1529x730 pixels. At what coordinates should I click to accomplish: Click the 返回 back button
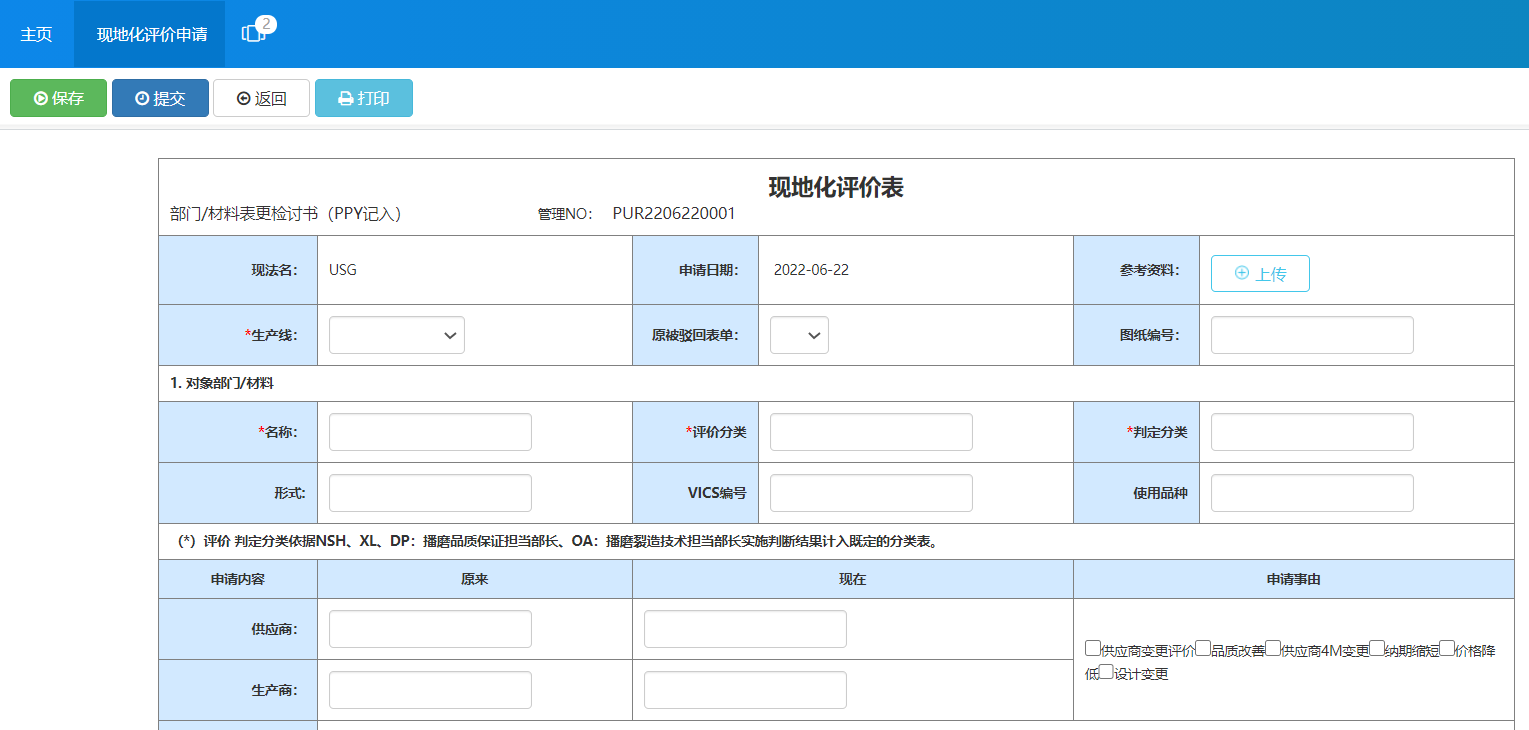click(261, 98)
